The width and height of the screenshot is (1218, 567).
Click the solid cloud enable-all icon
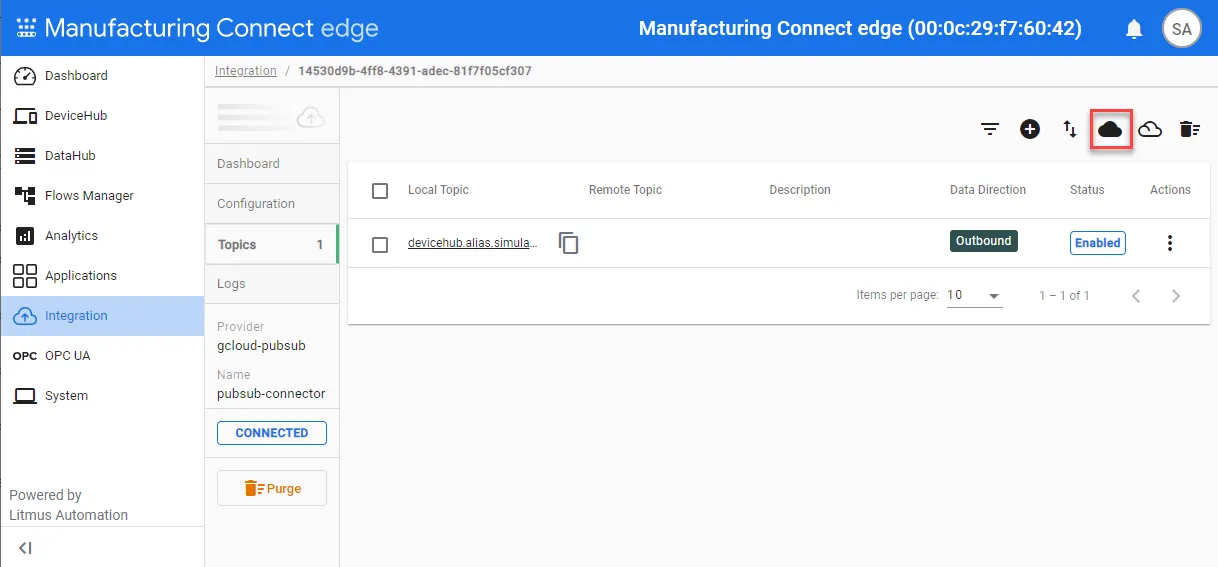[x=1110, y=129]
